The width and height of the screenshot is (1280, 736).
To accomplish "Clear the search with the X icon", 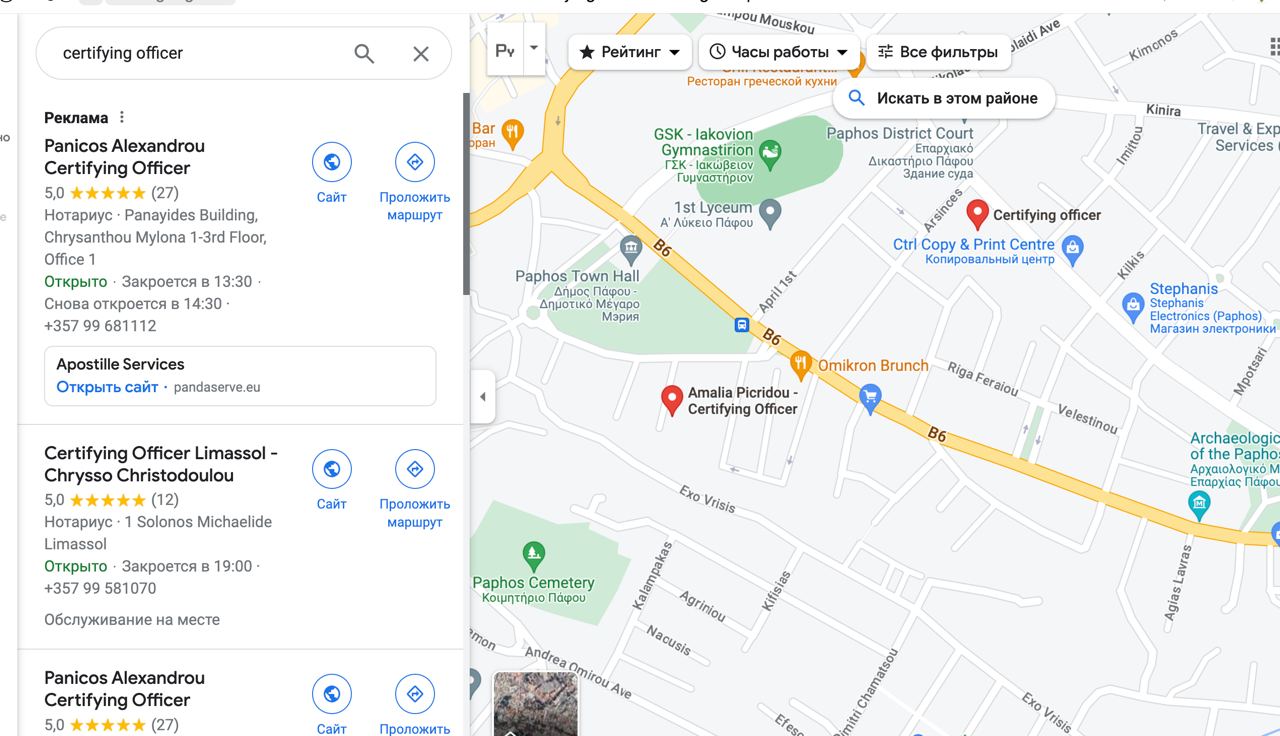I will tap(421, 54).
